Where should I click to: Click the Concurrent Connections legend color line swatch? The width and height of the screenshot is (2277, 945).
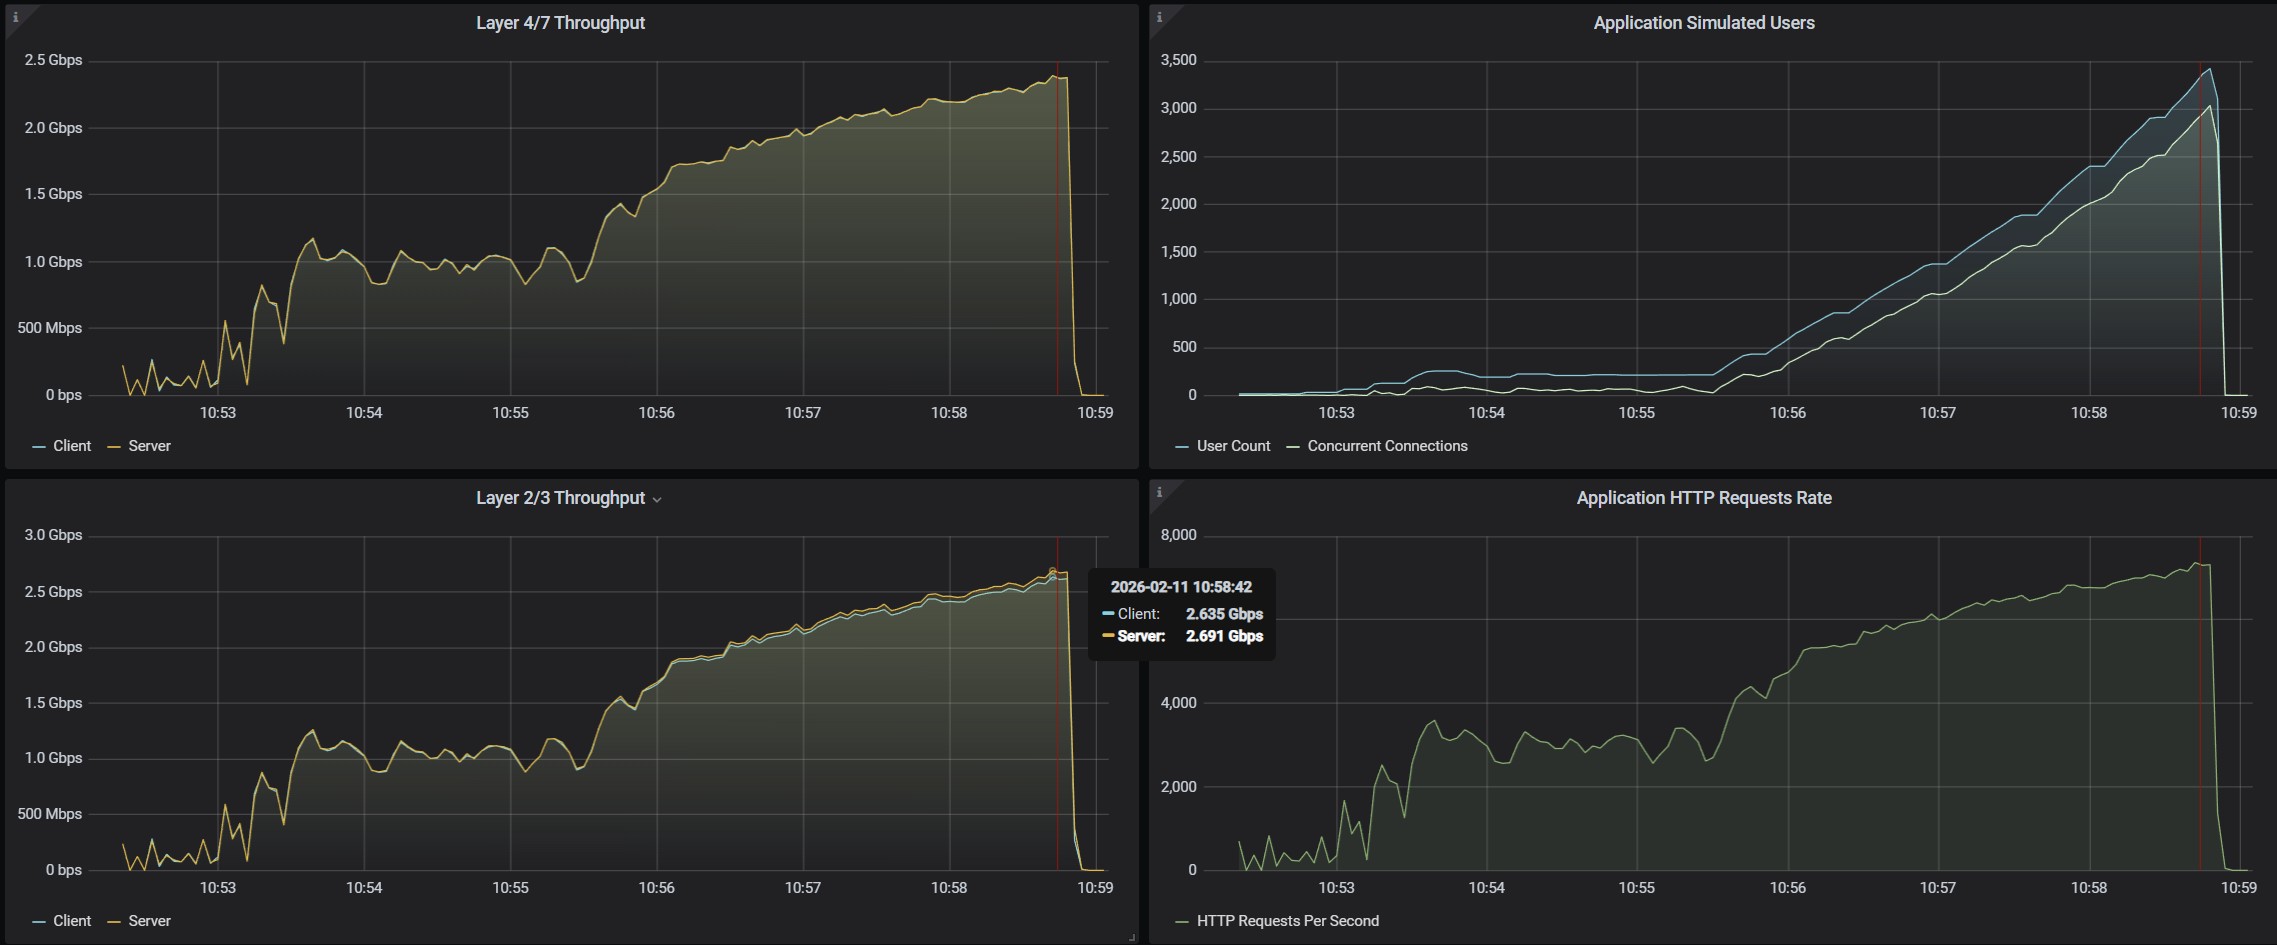click(1293, 447)
